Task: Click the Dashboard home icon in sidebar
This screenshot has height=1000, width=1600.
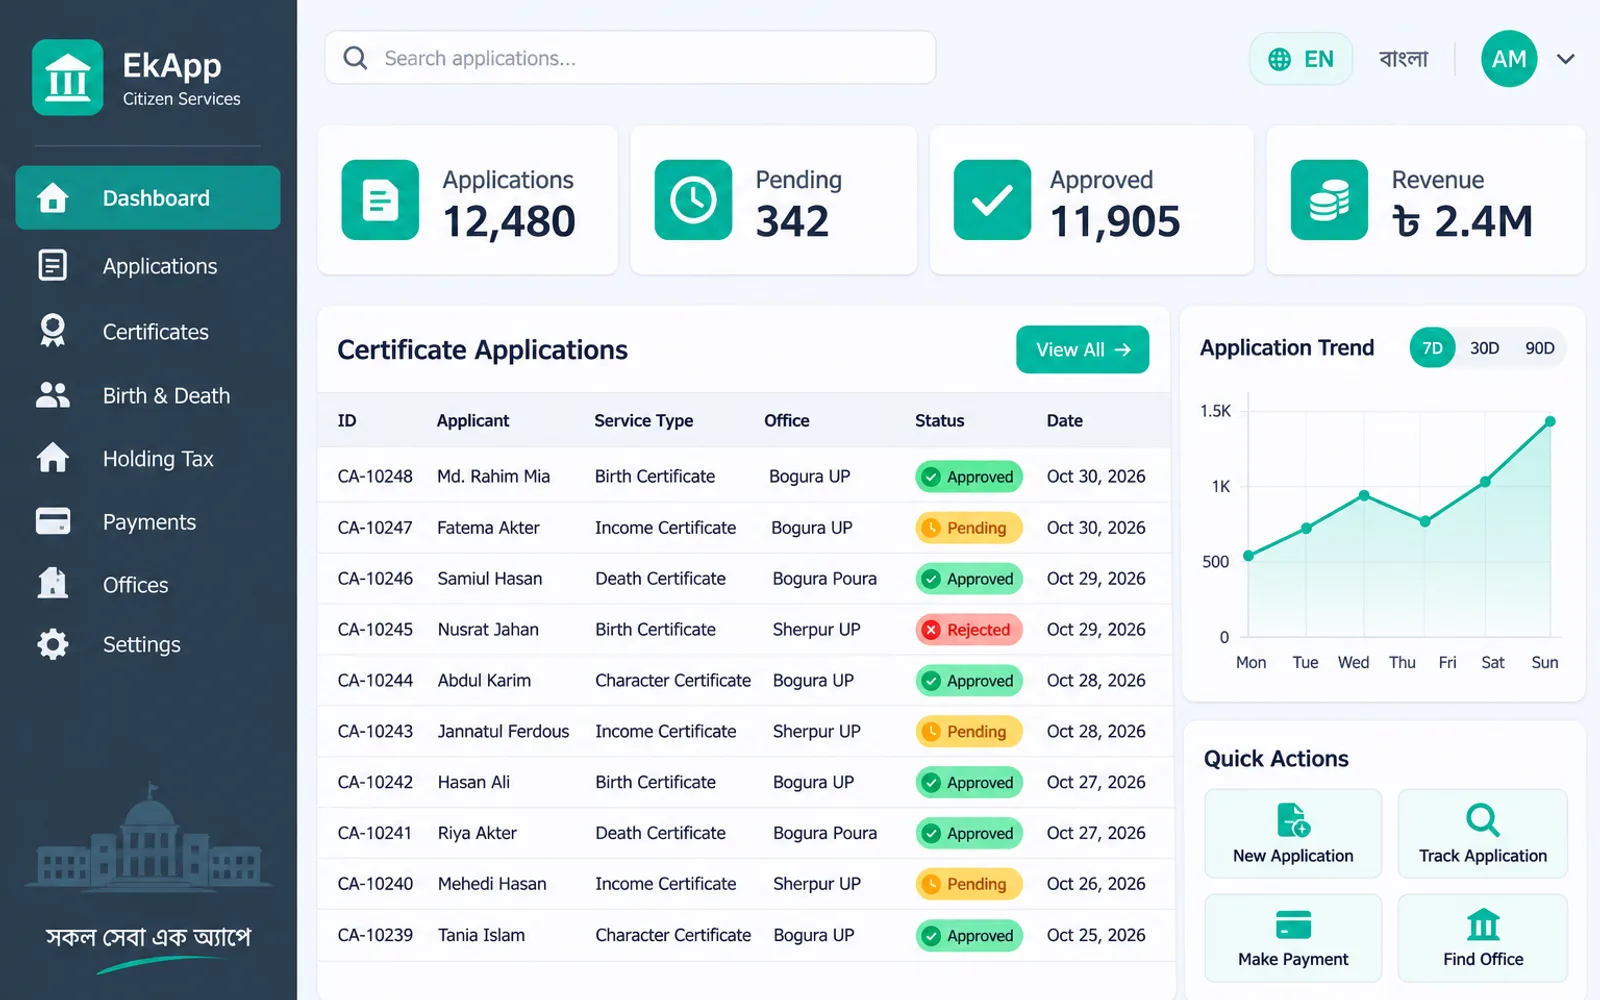Action: (53, 198)
